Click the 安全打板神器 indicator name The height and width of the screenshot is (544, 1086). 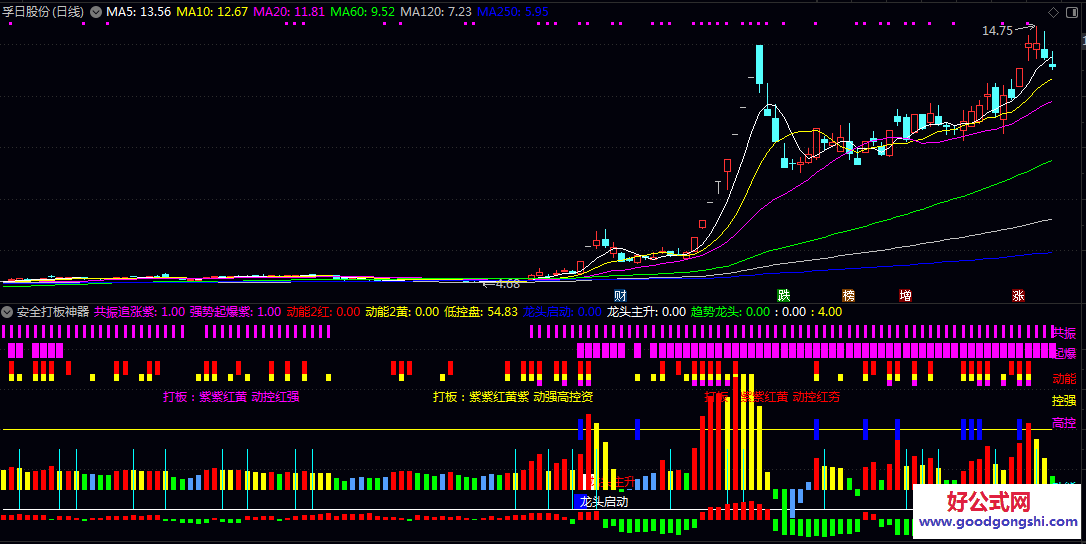point(53,312)
